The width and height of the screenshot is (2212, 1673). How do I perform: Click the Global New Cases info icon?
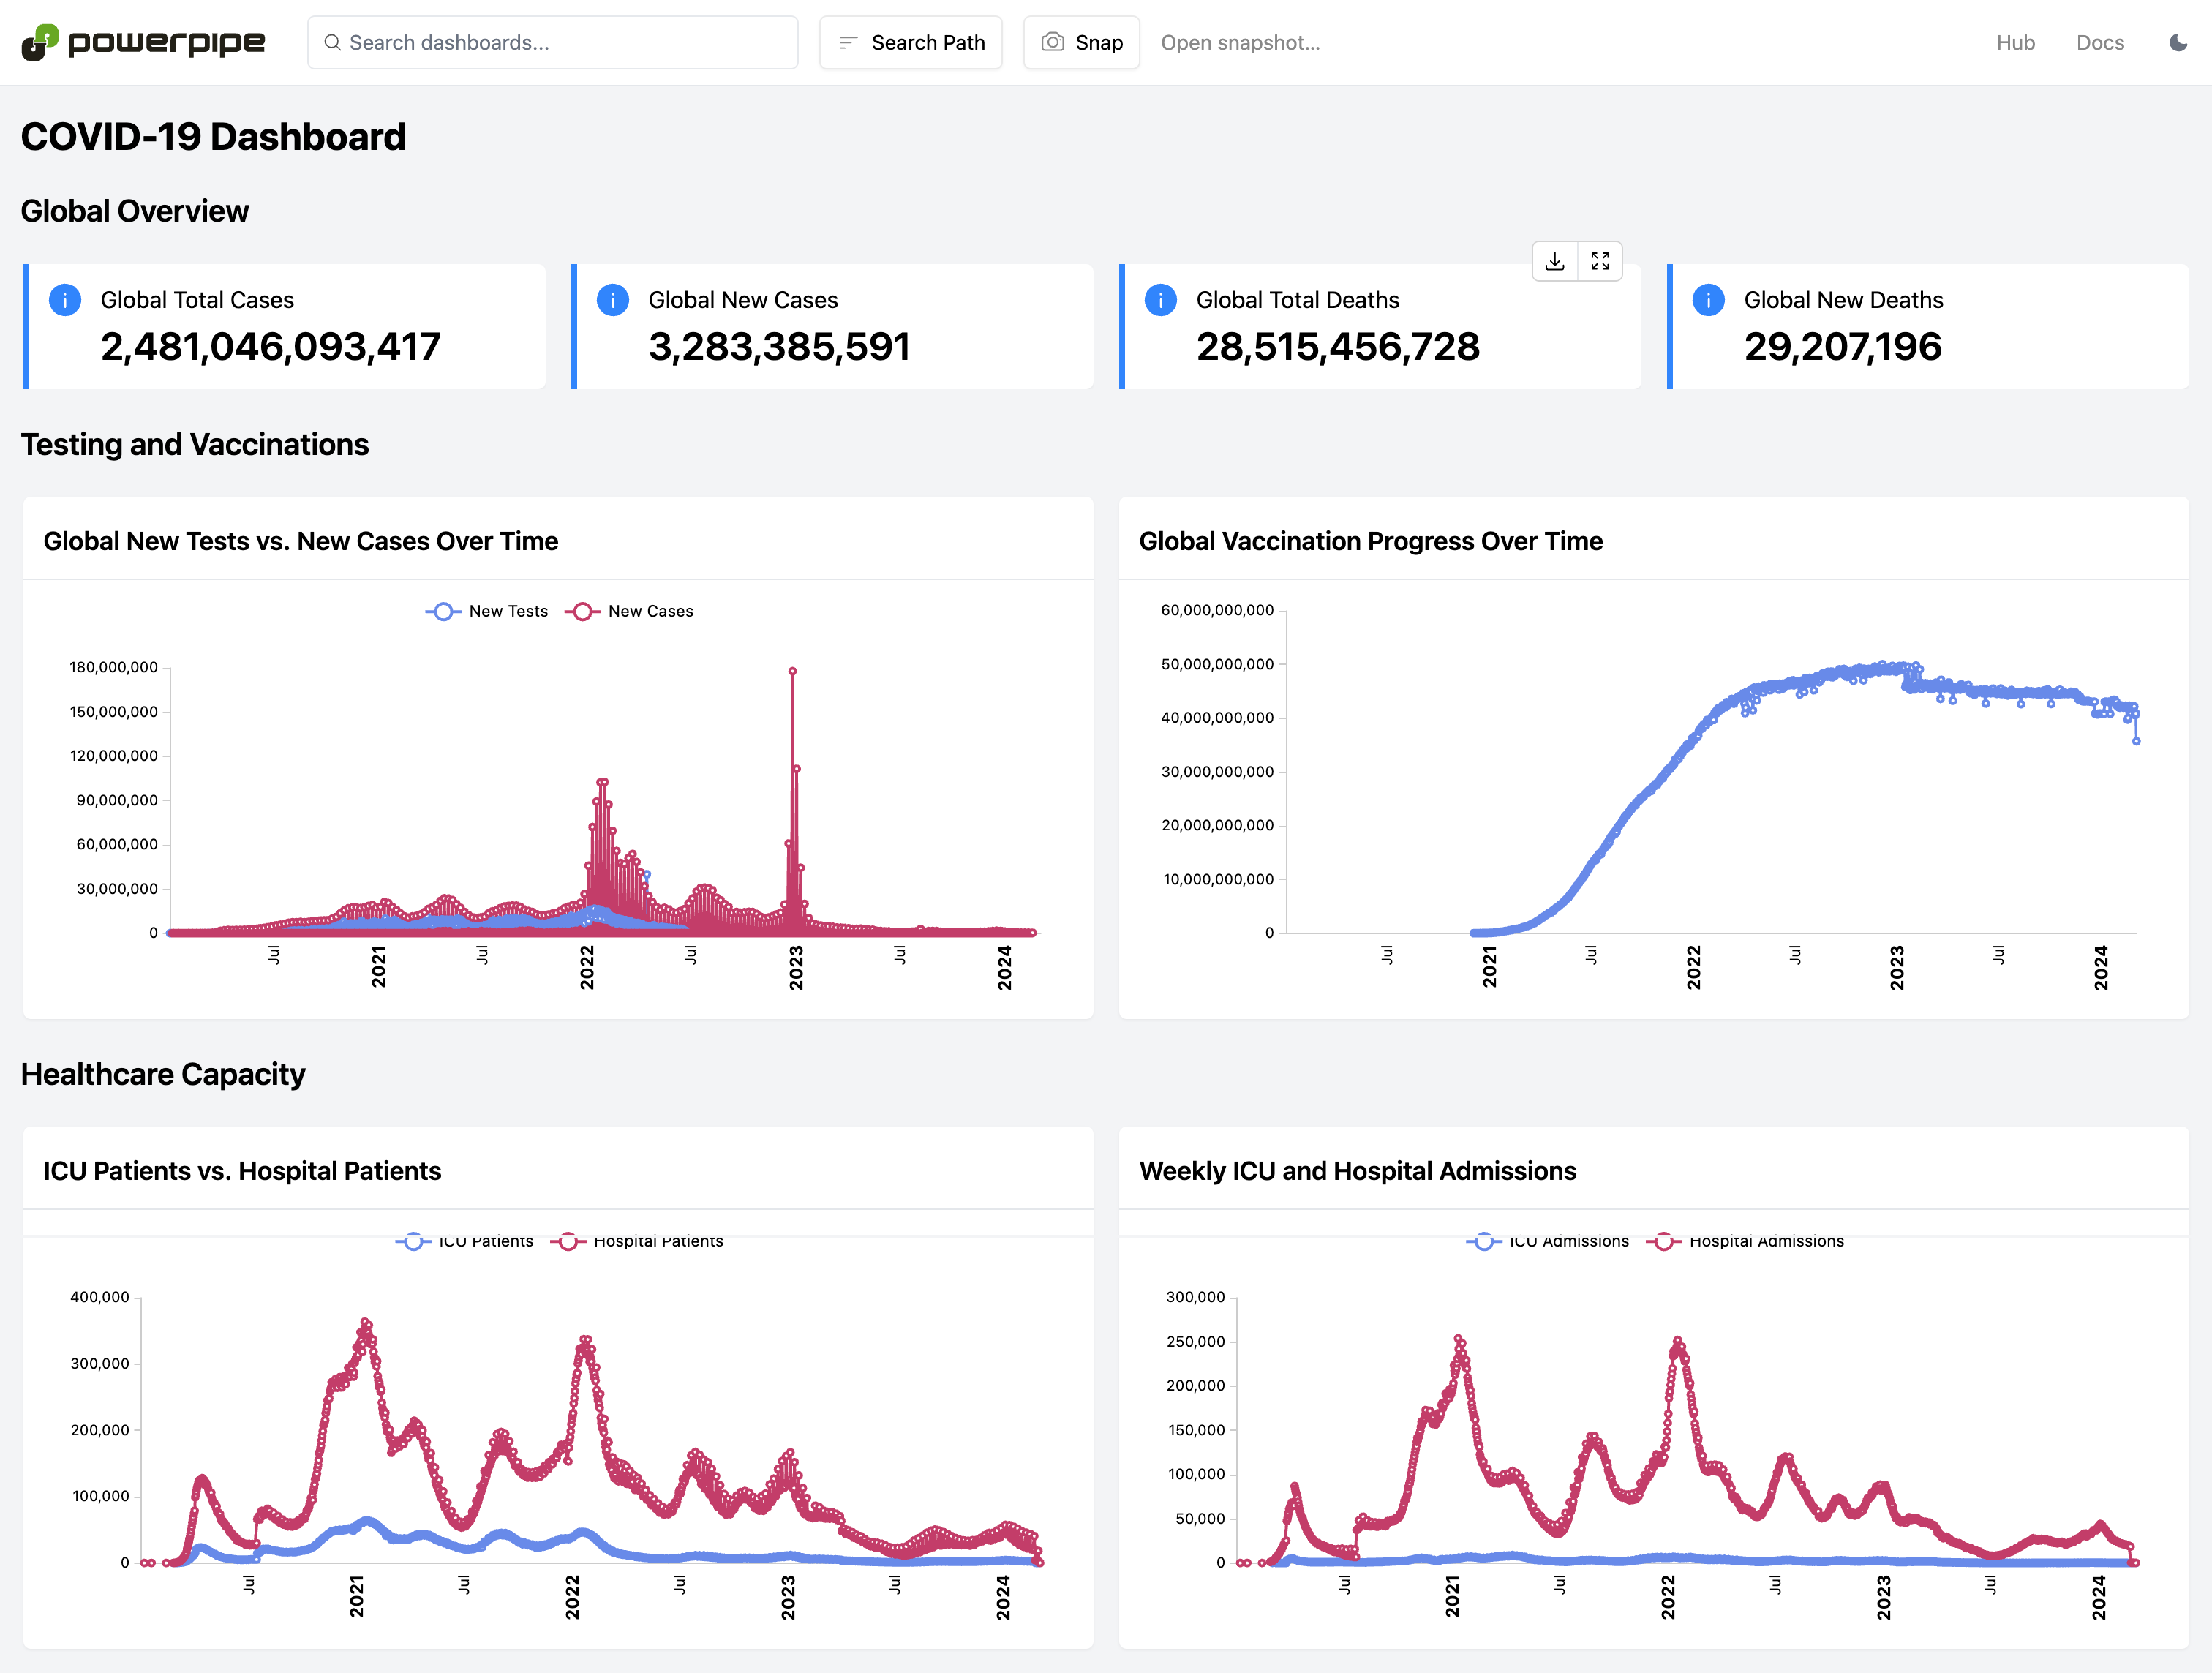tap(612, 300)
